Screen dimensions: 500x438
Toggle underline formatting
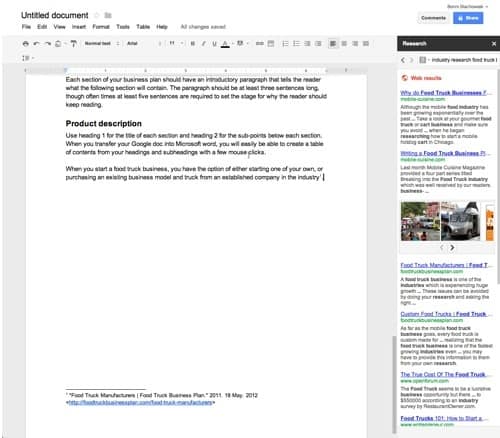(214, 44)
